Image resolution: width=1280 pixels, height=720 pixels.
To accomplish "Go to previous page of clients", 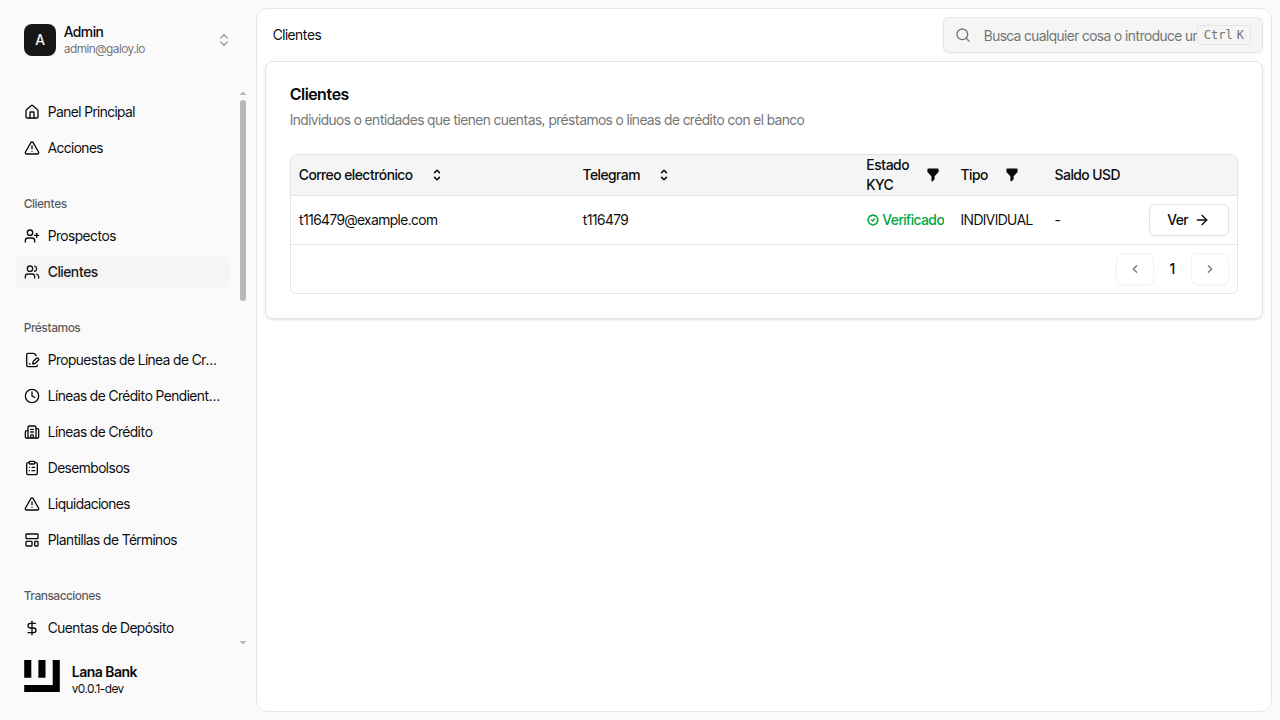I will [x=1135, y=269].
